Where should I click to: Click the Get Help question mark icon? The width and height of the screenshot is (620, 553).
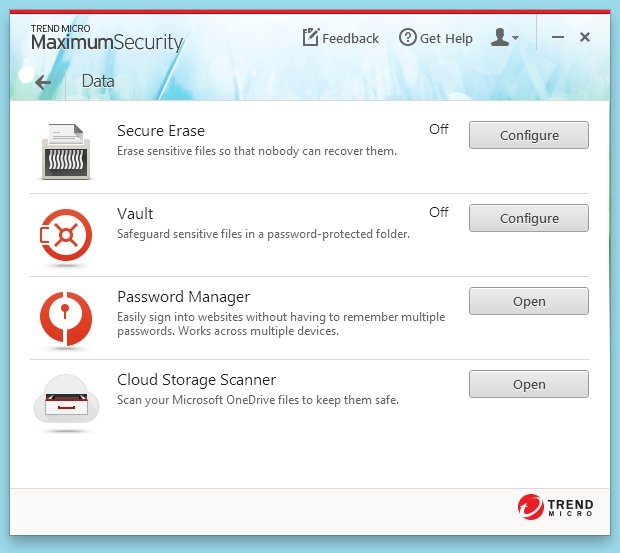407,38
